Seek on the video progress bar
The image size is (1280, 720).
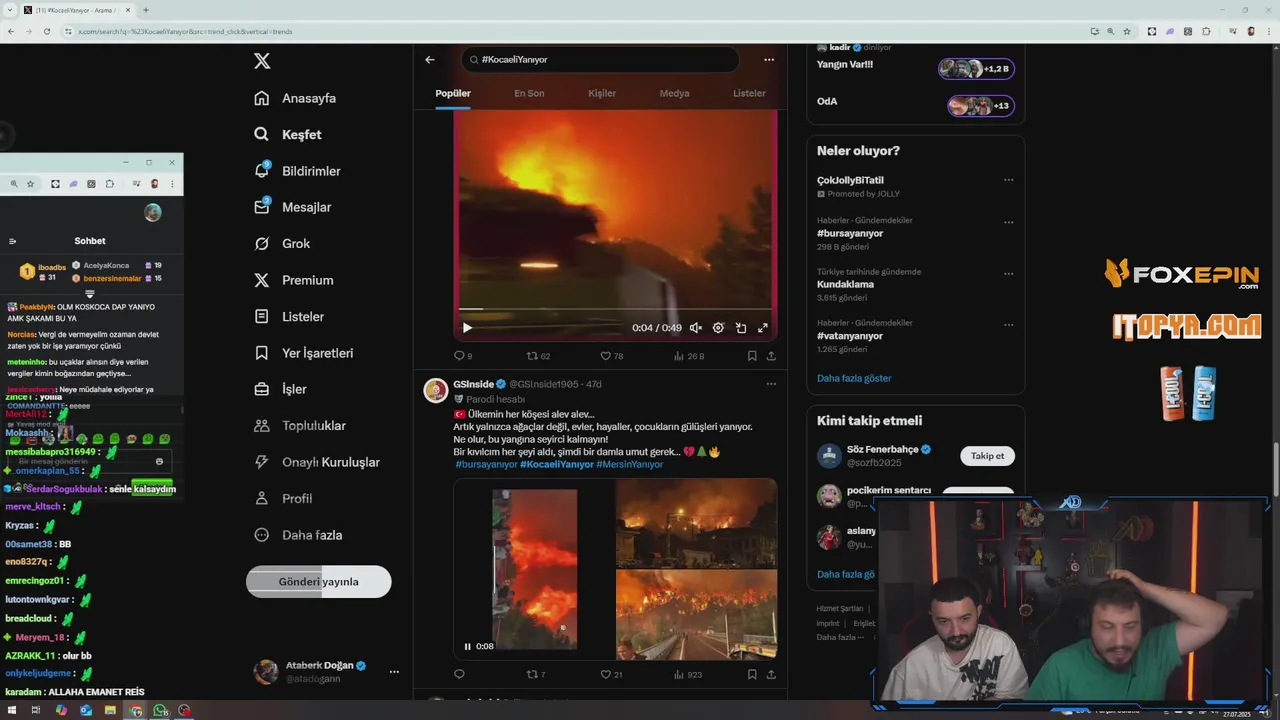coord(615,309)
